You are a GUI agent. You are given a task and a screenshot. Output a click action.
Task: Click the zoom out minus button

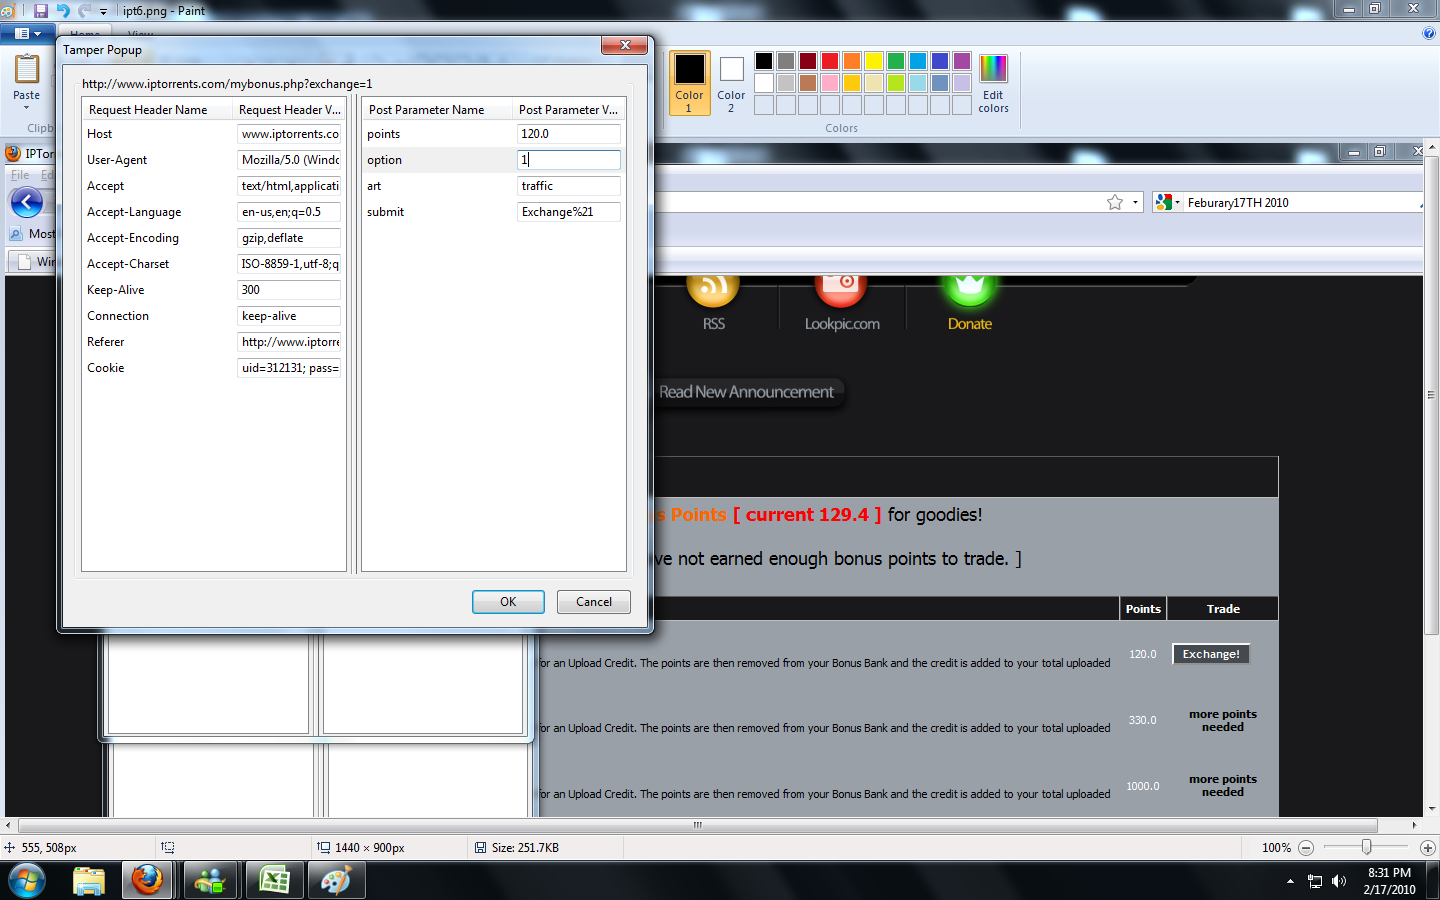pos(1306,848)
